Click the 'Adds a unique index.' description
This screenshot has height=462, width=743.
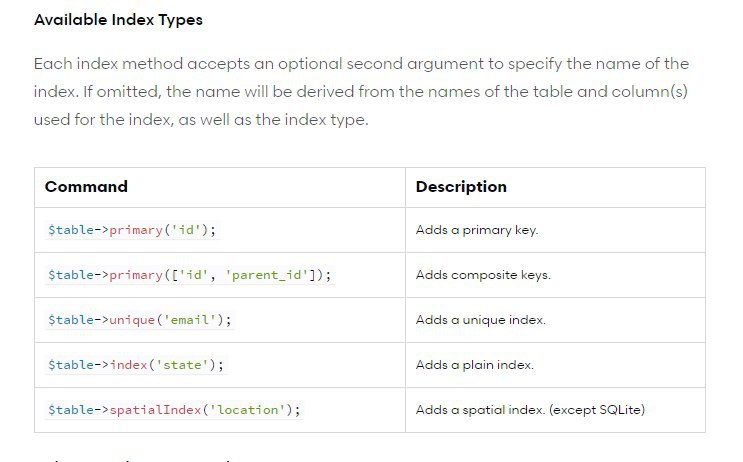click(x=480, y=320)
